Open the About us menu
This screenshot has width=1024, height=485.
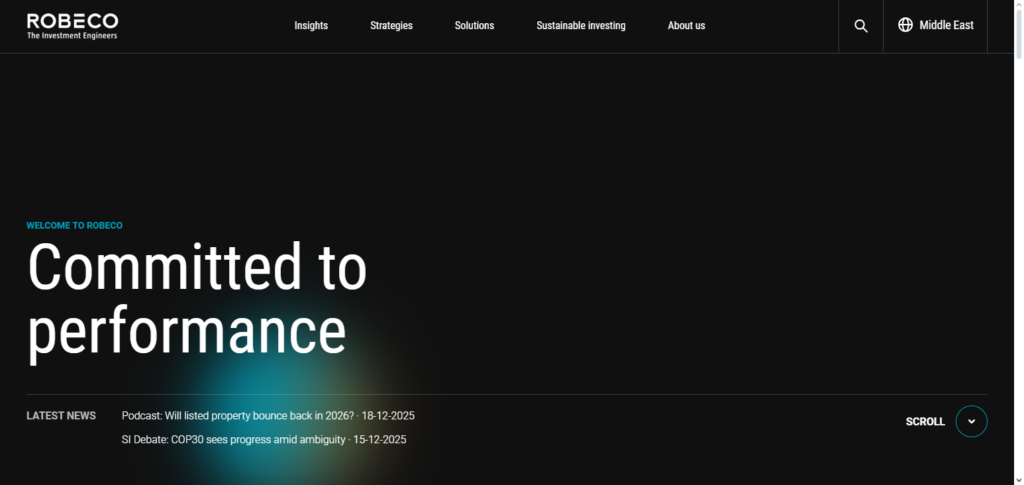pos(686,26)
